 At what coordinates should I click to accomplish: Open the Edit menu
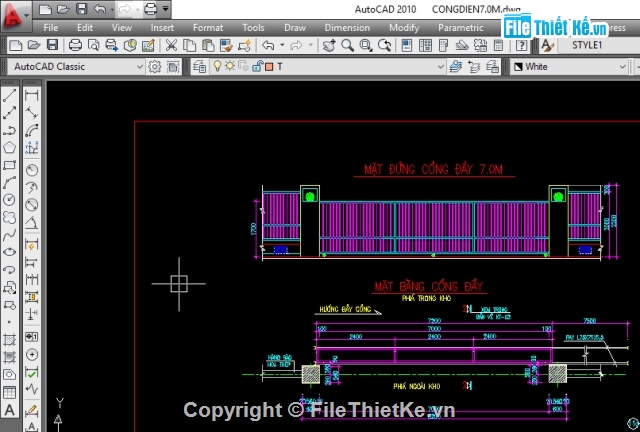pos(85,27)
